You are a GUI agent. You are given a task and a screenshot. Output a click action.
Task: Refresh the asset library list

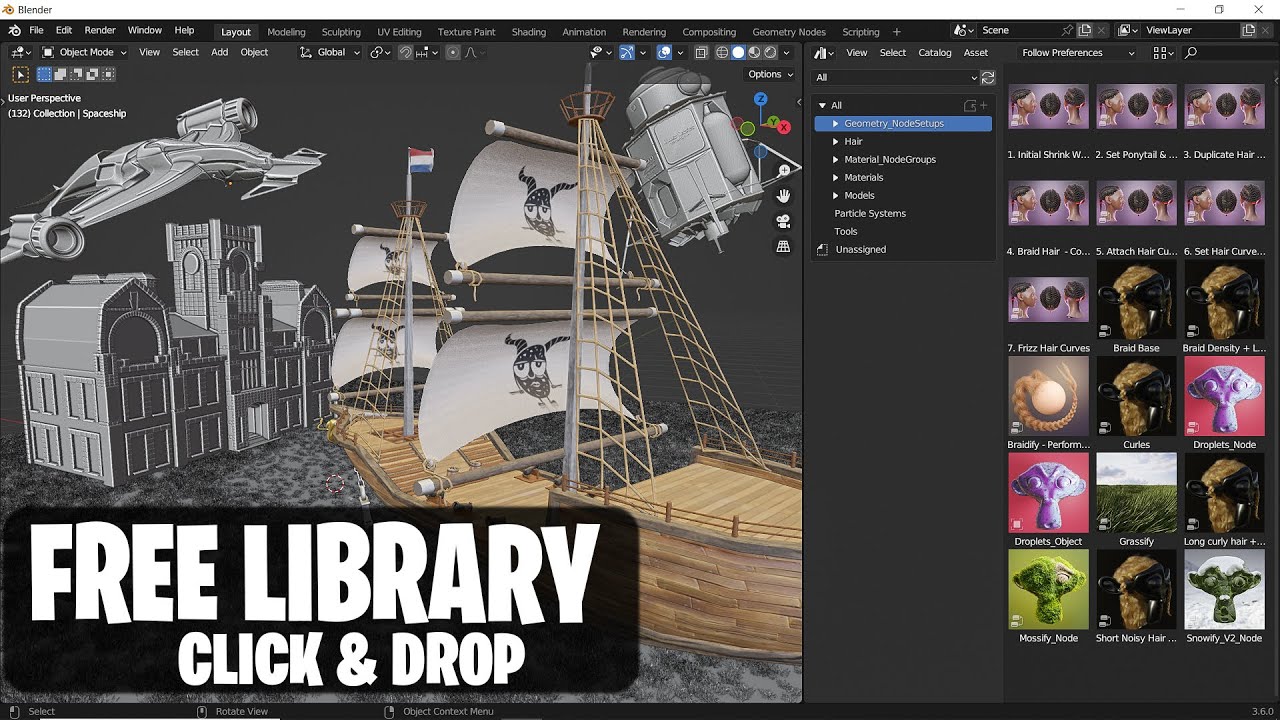pos(988,77)
